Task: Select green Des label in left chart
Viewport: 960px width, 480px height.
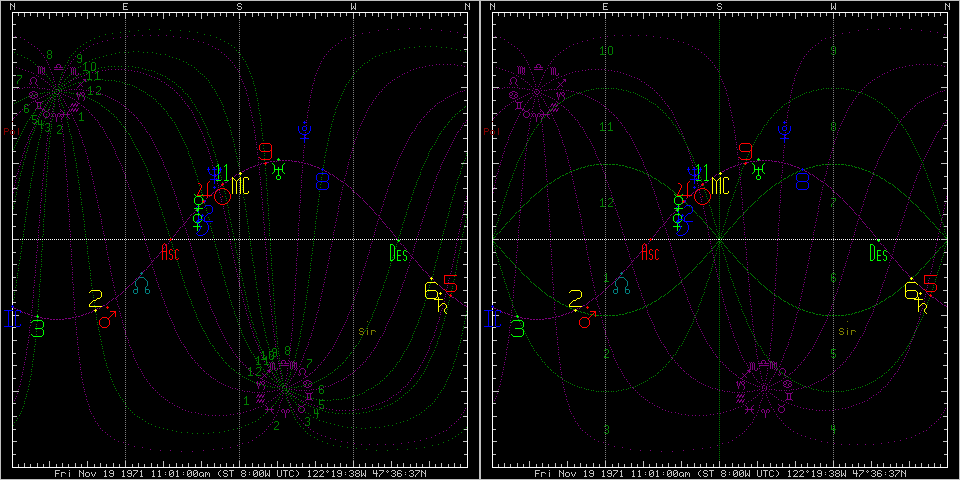Action: (399, 252)
